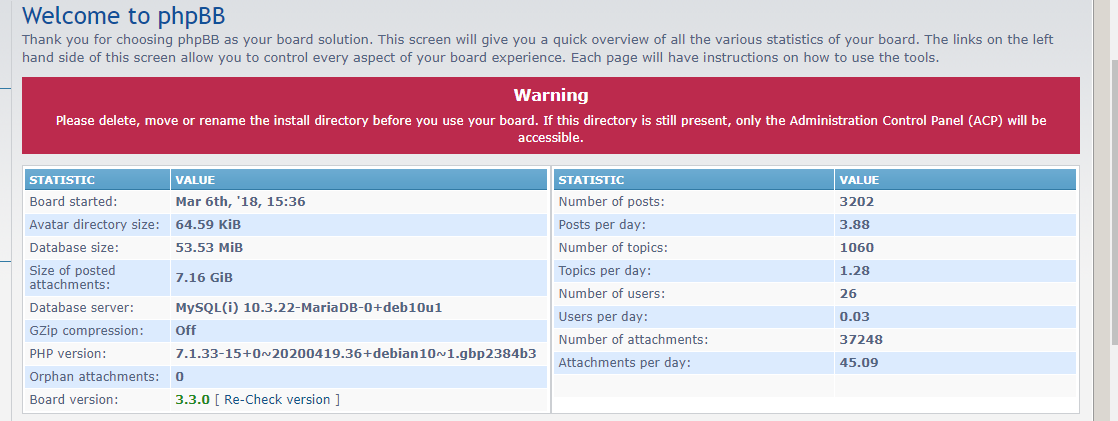This screenshot has width=1118, height=421.
Task: Click the Number of topics value 1060
Action: [x=856, y=247]
